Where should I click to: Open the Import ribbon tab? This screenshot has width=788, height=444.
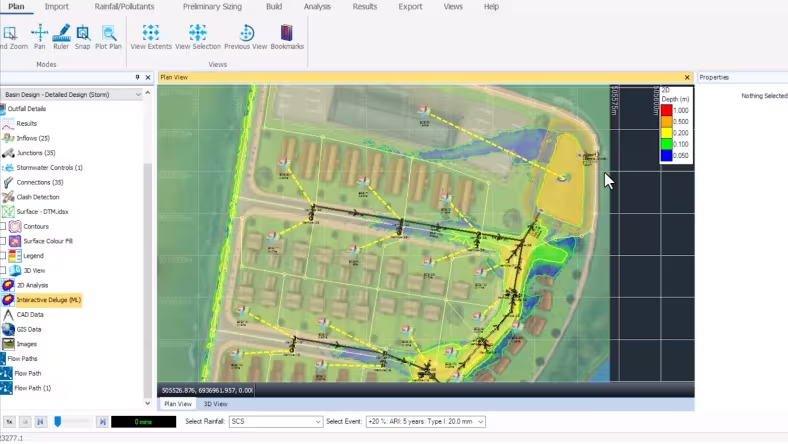tap(56, 7)
